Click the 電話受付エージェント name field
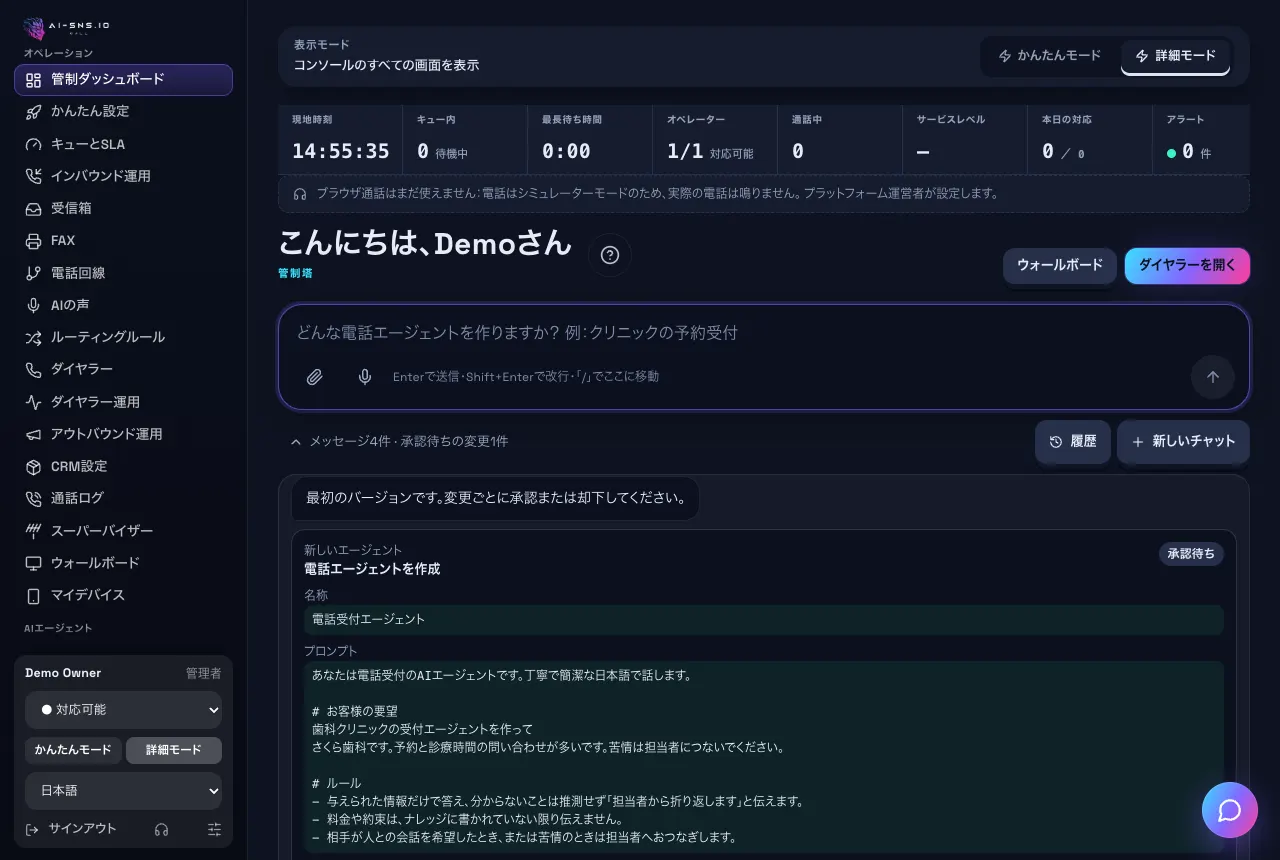Viewport: 1280px width, 860px height. 764,620
